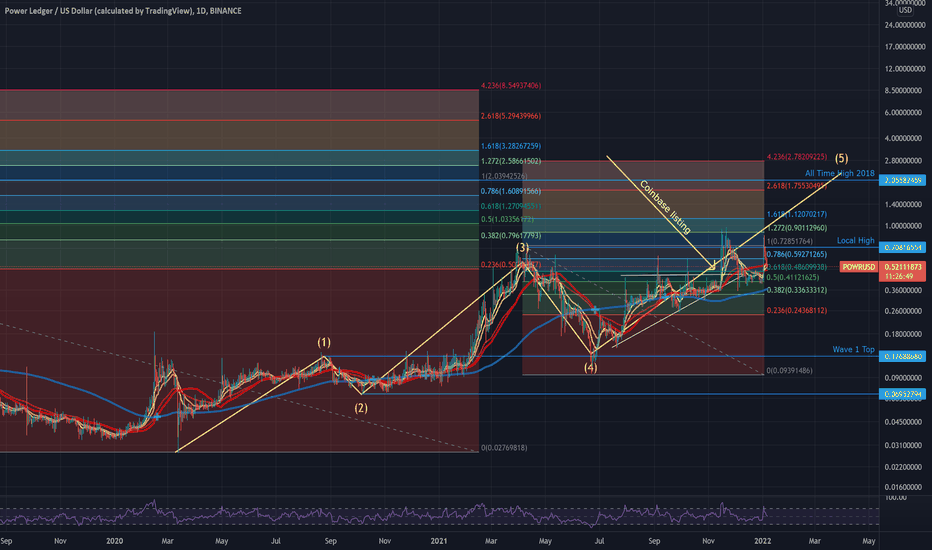Click the 0.70816 Local High price tag
932x550 pixels.
(x=902, y=247)
